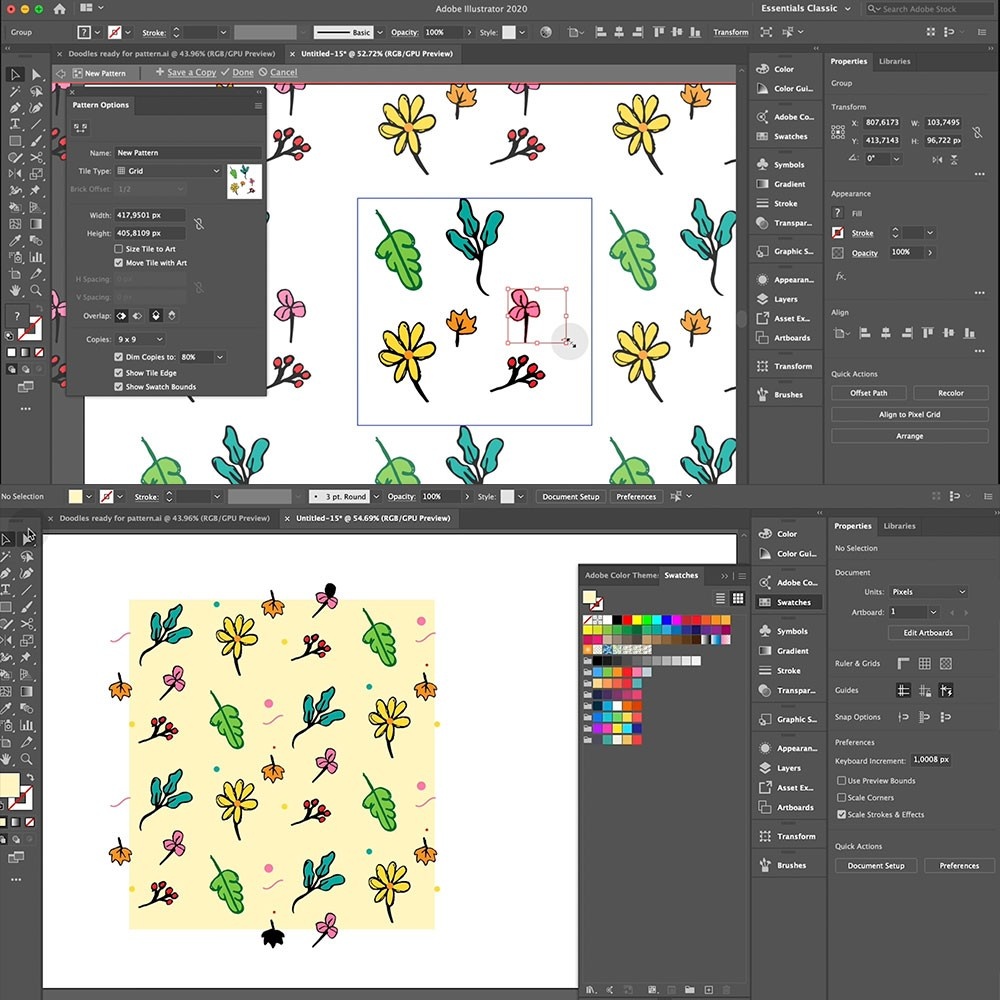Click the width-height link icon in Pattern Options
The width and height of the screenshot is (1000, 1000).
click(x=199, y=224)
